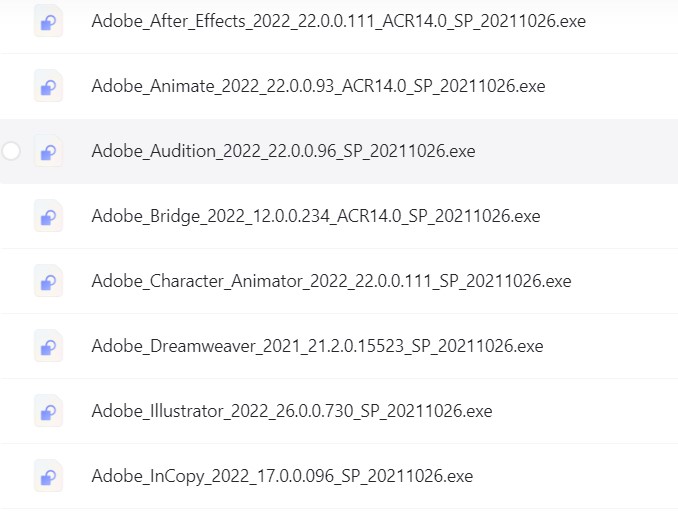Tick the selection circle beside Adobe_Audition
Image resolution: width=678 pixels, height=511 pixels.
pyautogui.click(x=11, y=151)
